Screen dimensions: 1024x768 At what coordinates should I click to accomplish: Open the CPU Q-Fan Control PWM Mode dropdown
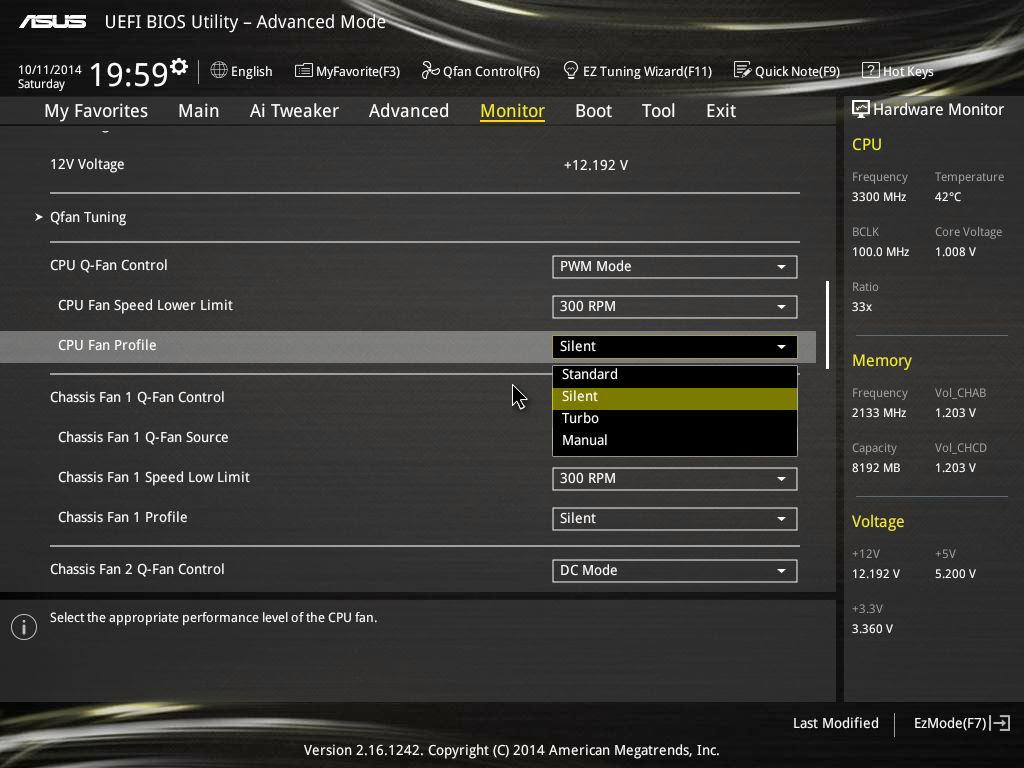674,266
